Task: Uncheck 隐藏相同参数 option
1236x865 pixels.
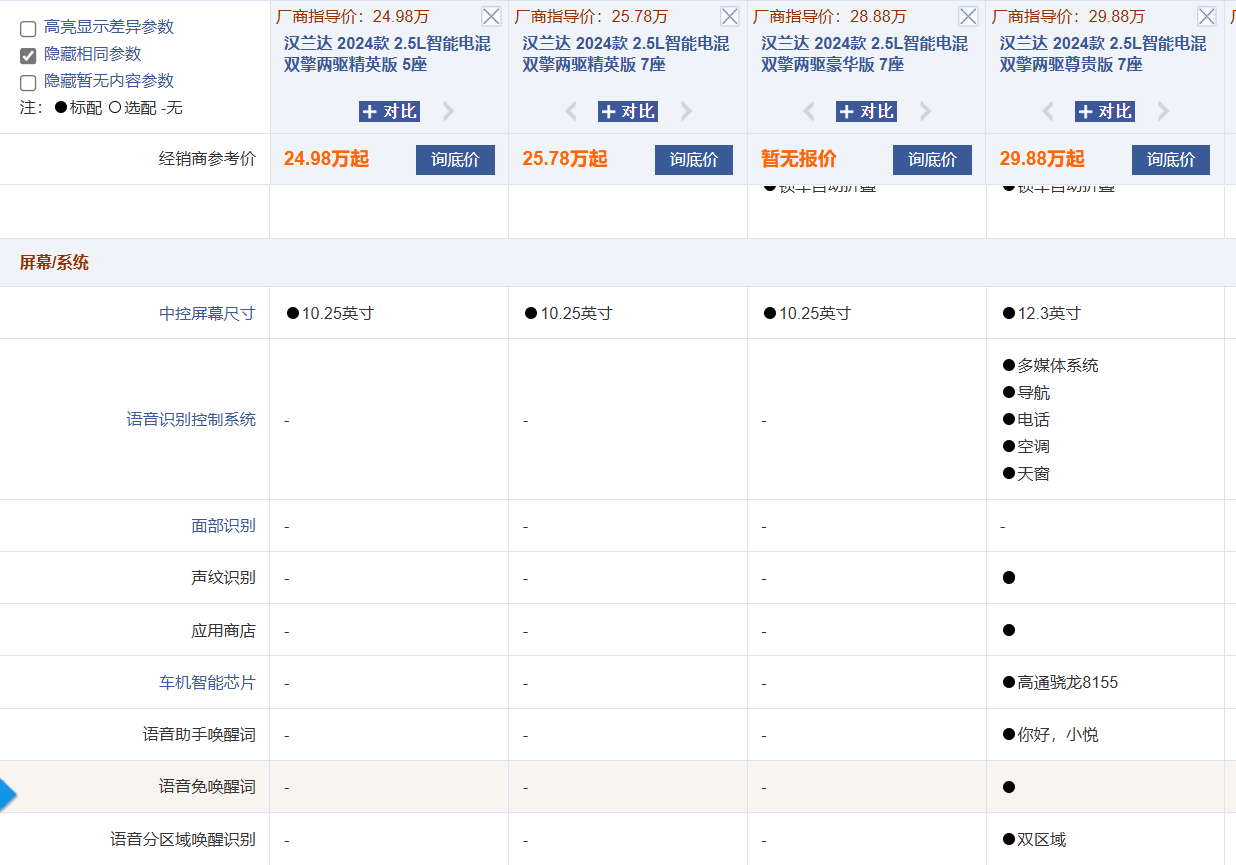Action: pyautogui.click(x=28, y=55)
